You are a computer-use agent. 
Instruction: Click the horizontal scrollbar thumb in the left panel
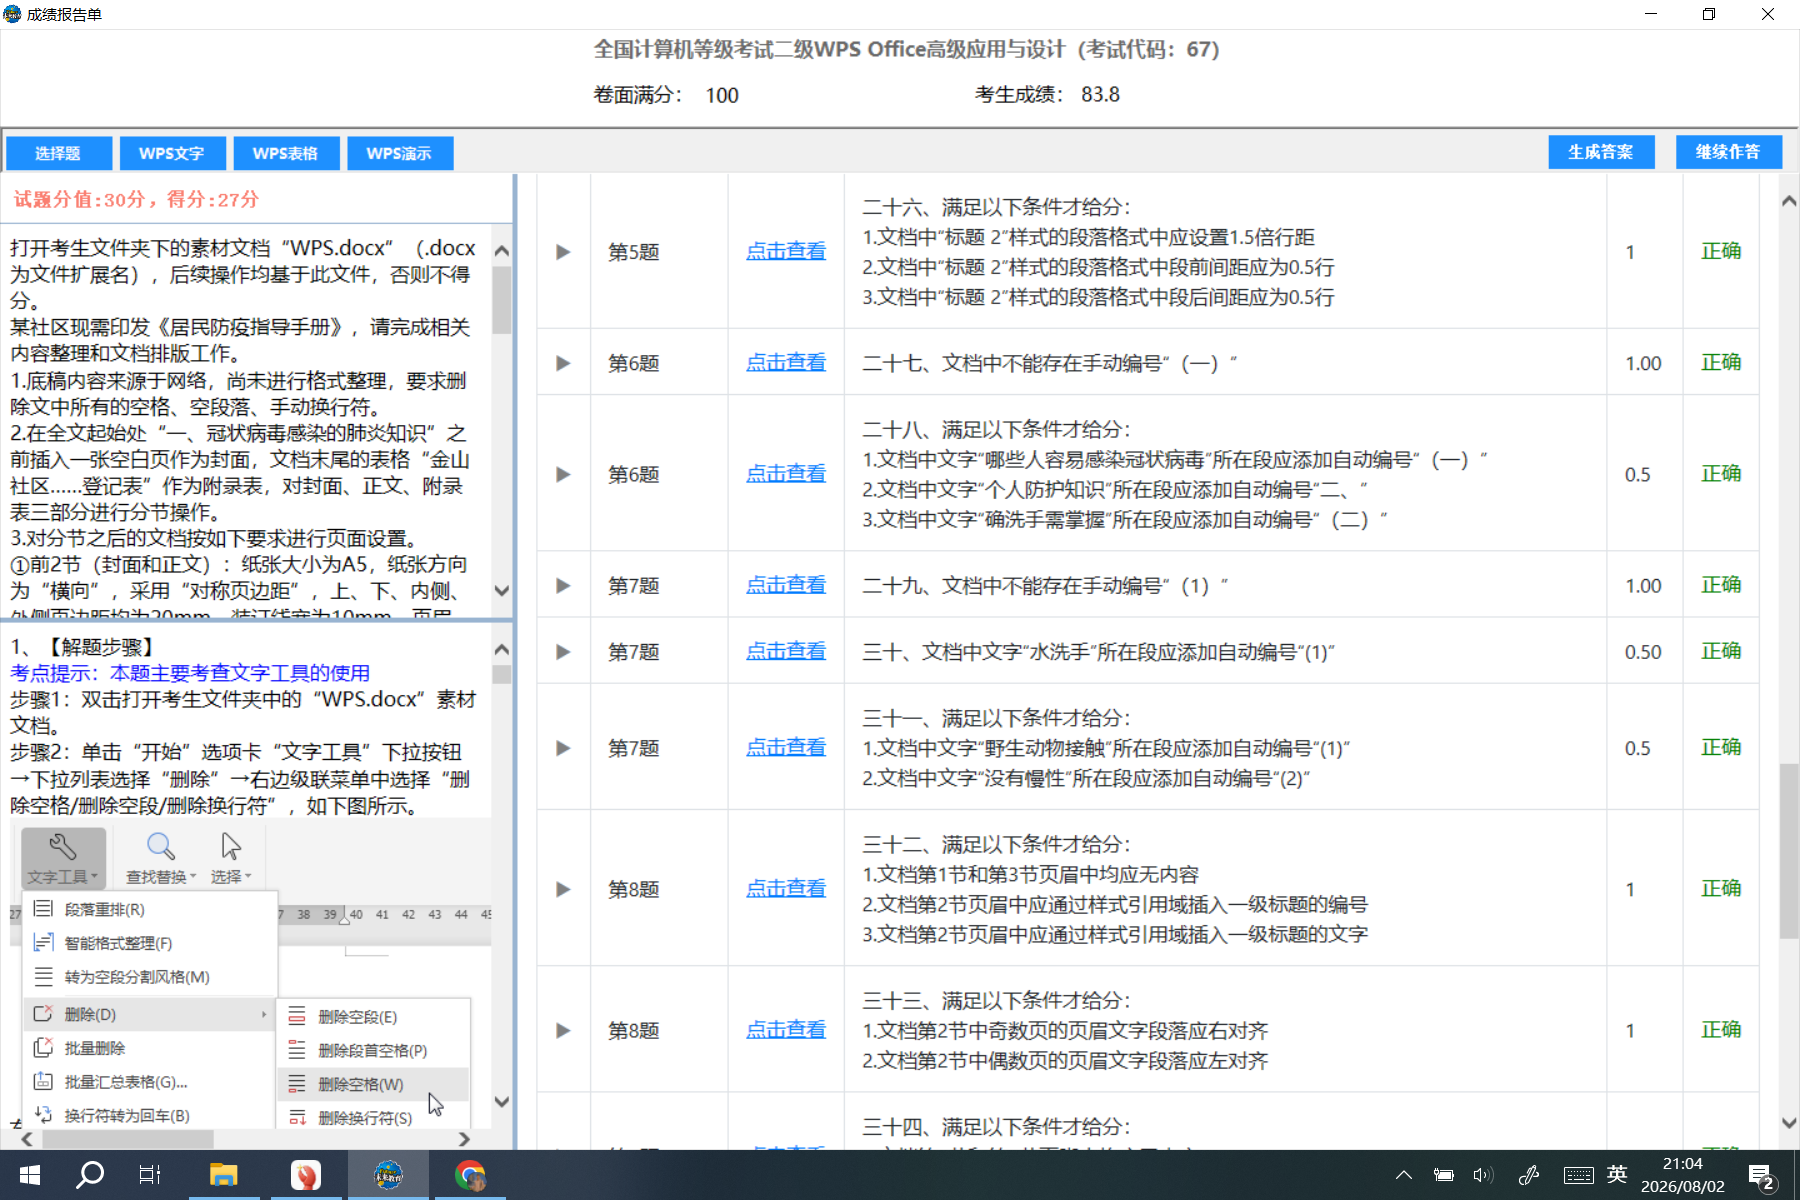(x=127, y=1139)
